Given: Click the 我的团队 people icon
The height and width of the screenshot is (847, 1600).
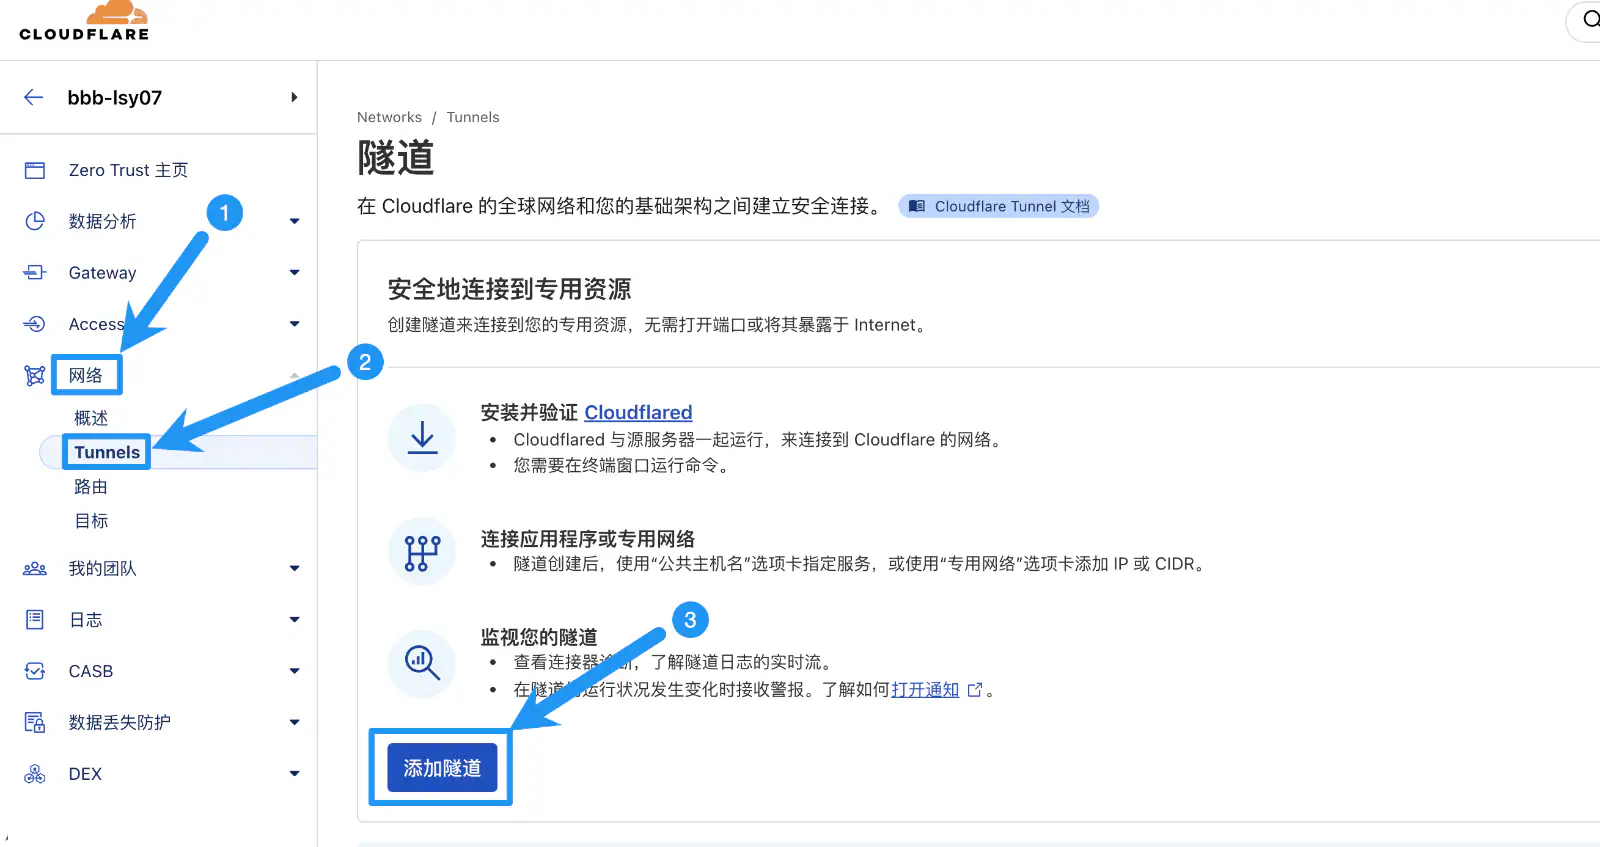Looking at the screenshot, I should click(x=35, y=569).
